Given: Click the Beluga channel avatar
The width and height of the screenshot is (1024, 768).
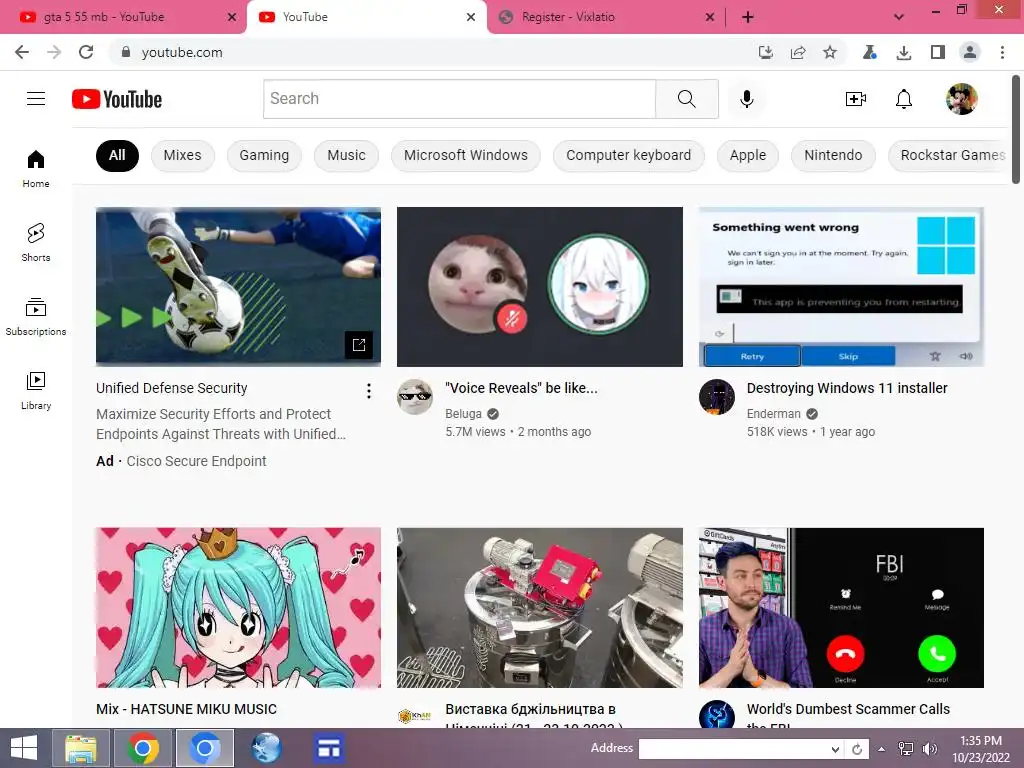Looking at the screenshot, I should (x=415, y=396).
